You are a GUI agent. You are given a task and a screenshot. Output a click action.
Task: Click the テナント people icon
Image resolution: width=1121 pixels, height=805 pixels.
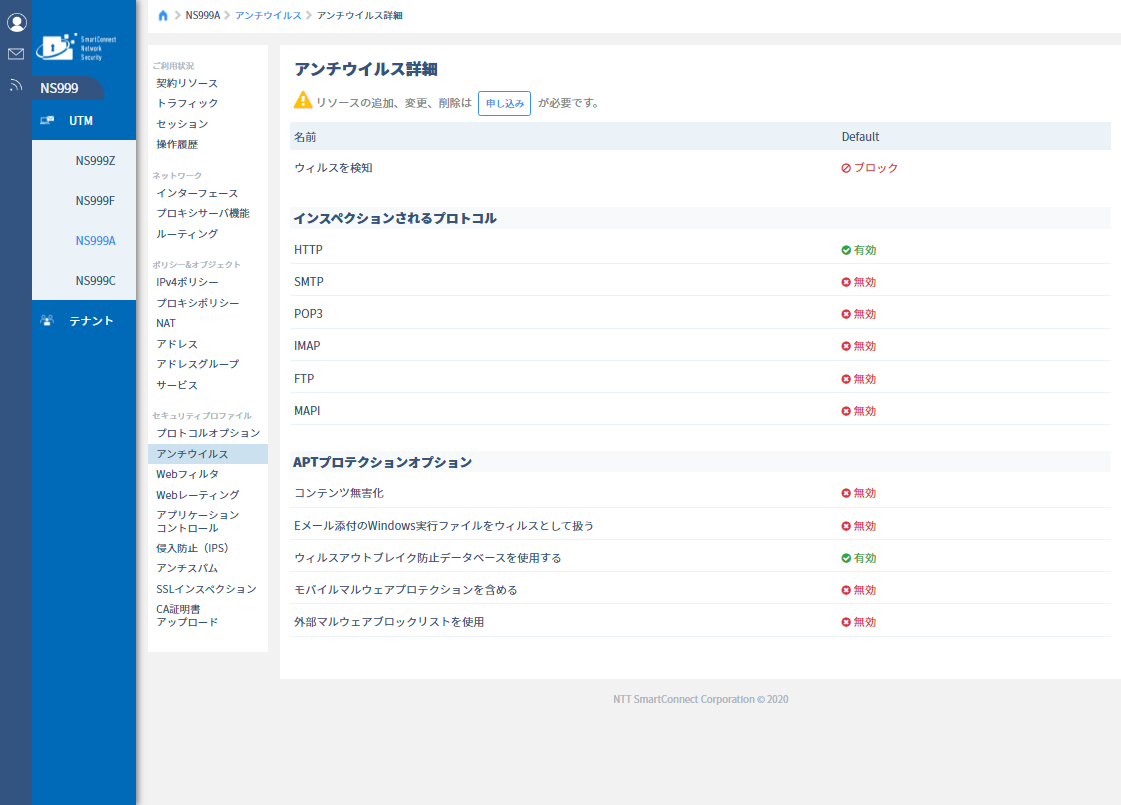(x=47, y=320)
